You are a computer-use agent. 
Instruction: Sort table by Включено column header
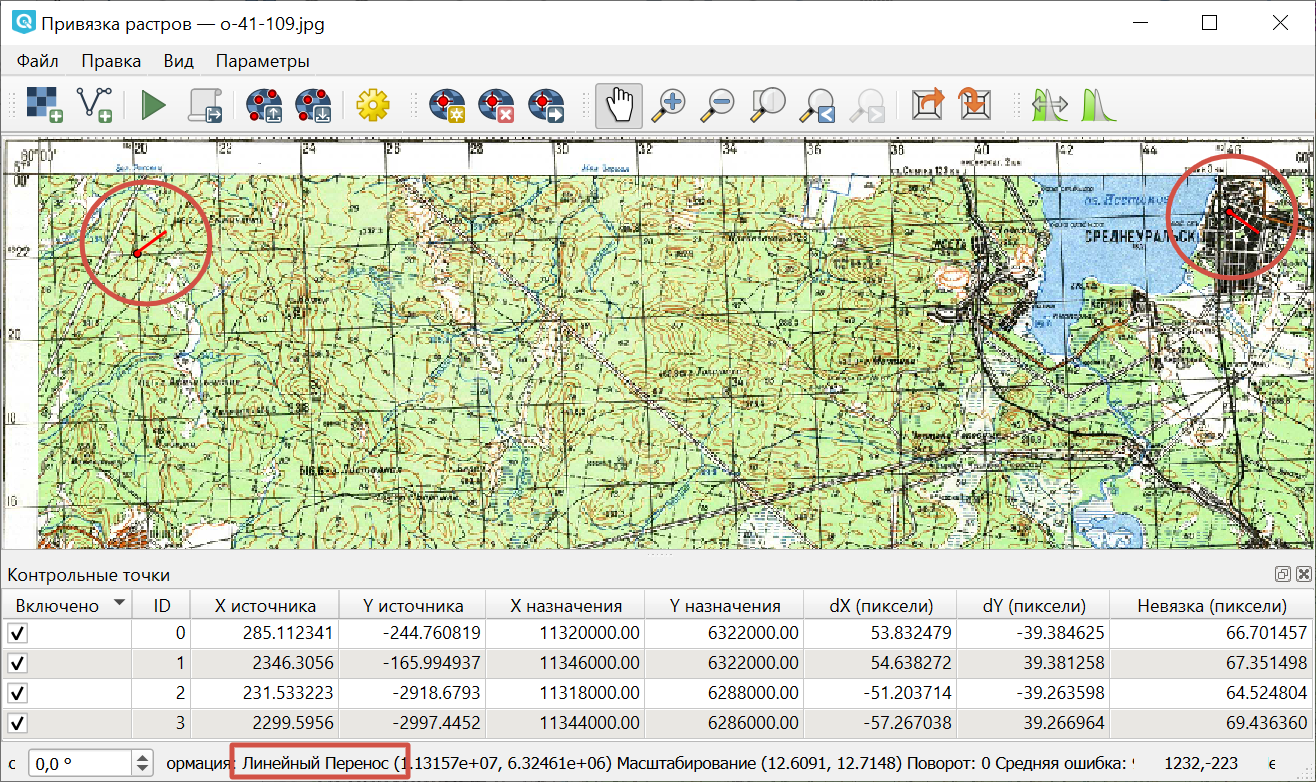(67, 605)
